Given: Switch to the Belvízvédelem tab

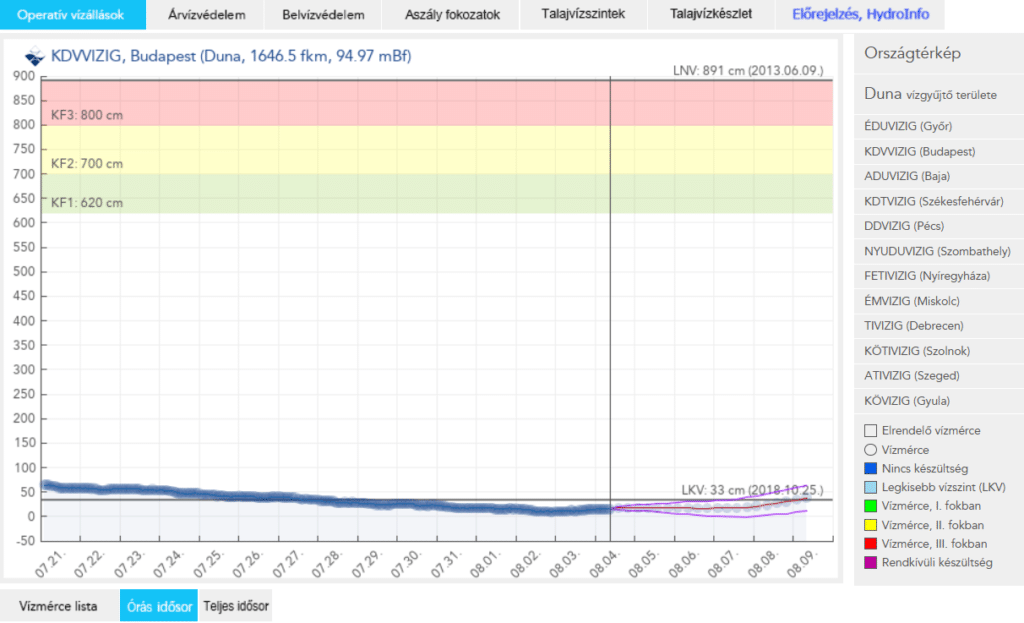Looking at the screenshot, I should [x=323, y=14].
